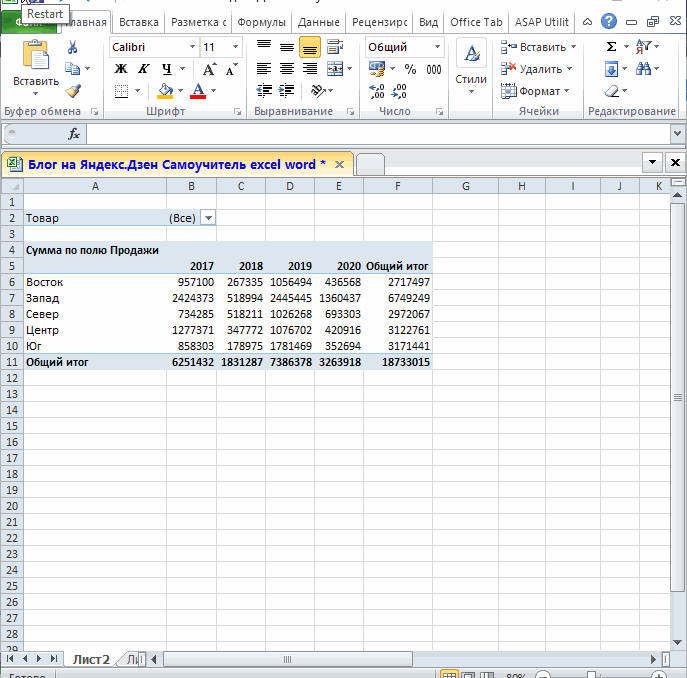Viewport: 687px width, 678px height.
Task: Click the Merge and Center icon
Action: click(335, 69)
